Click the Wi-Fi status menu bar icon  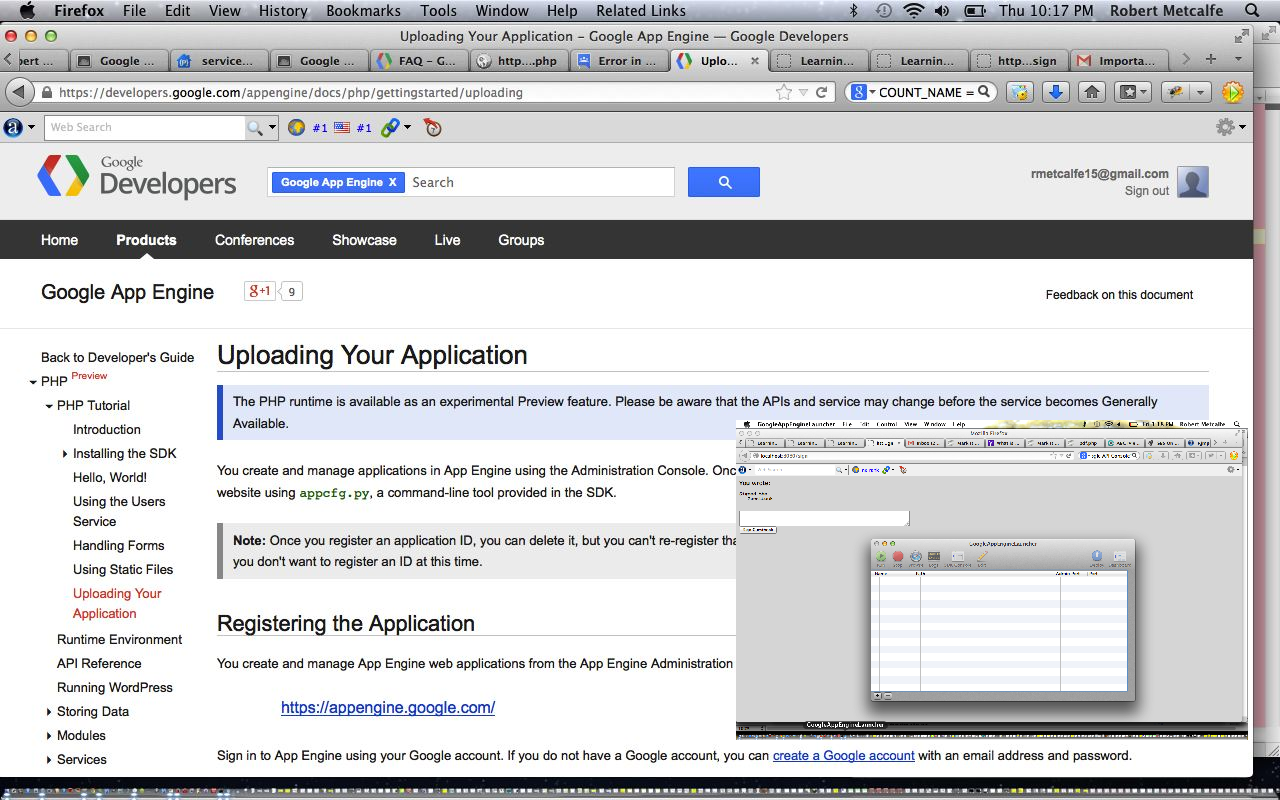912,11
